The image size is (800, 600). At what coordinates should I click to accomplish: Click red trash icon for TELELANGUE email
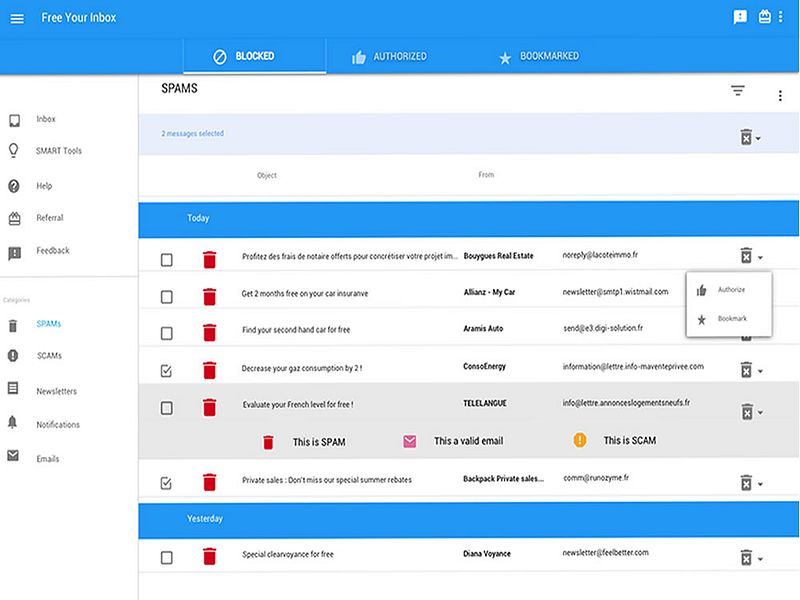click(209, 407)
